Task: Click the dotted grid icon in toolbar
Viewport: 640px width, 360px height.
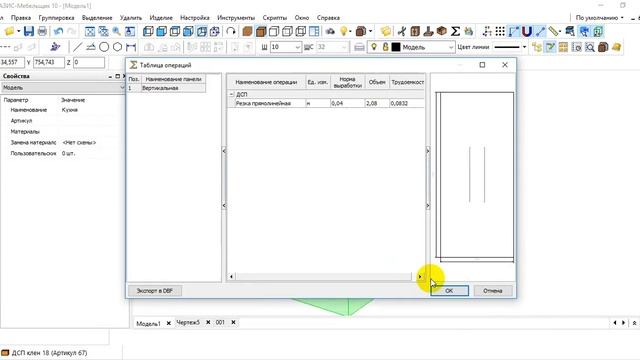Action: coord(500,31)
